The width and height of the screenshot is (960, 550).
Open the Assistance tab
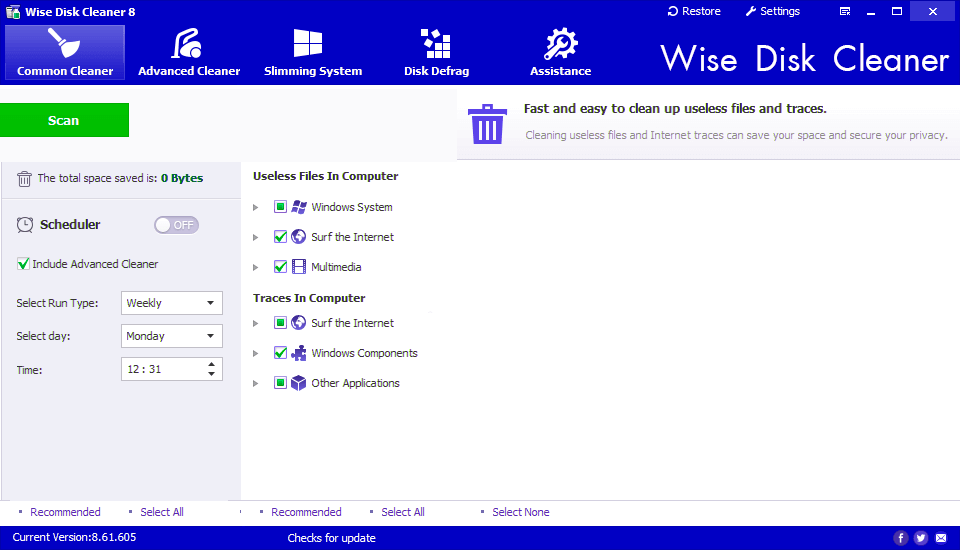point(560,53)
